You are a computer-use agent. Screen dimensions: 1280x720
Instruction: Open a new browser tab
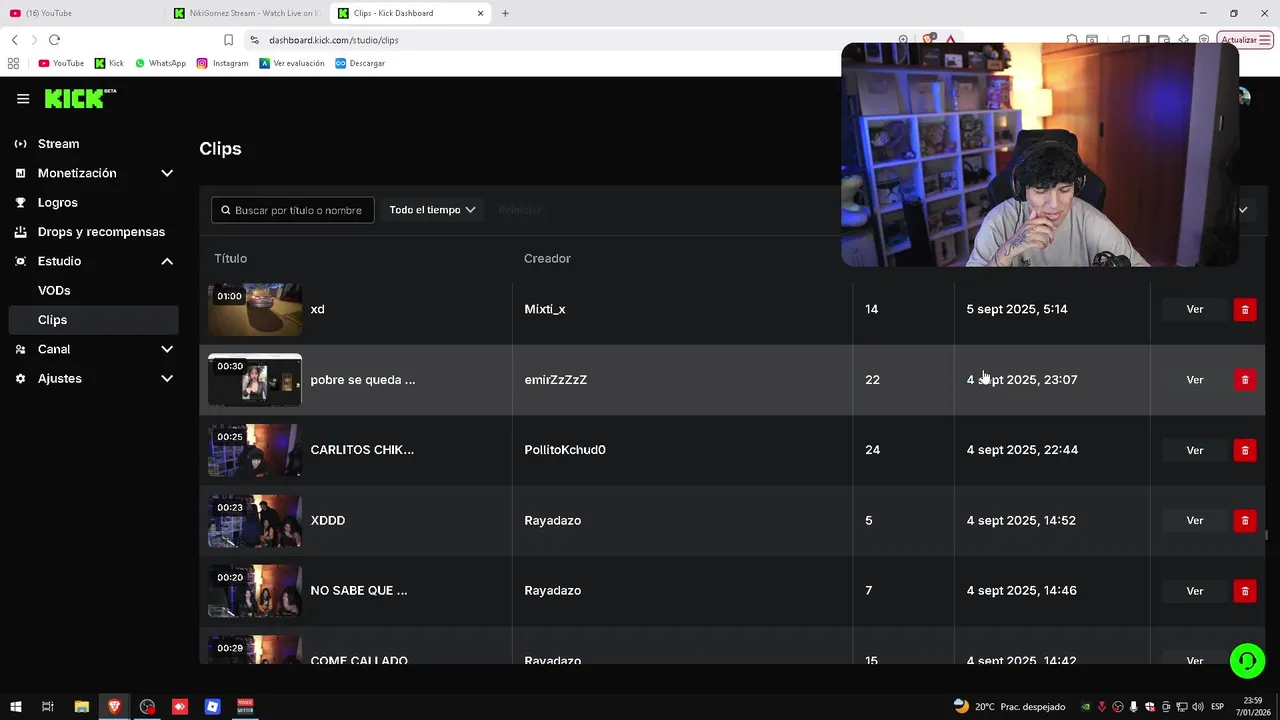point(505,13)
